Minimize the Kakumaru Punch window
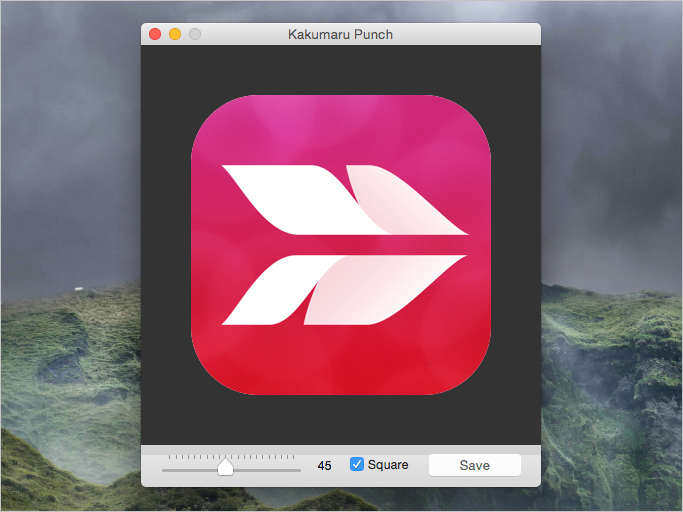The image size is (683, 512). (x=175, y=34)
